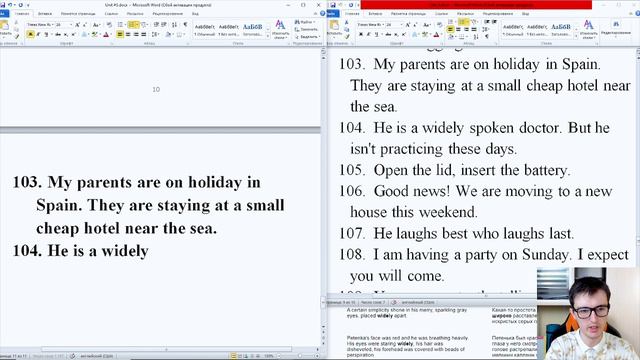Image resolution: width=640 pixels, height=360 pixels.
Task: Apply Заголовок style in the left window
Action: coord(253,30)
